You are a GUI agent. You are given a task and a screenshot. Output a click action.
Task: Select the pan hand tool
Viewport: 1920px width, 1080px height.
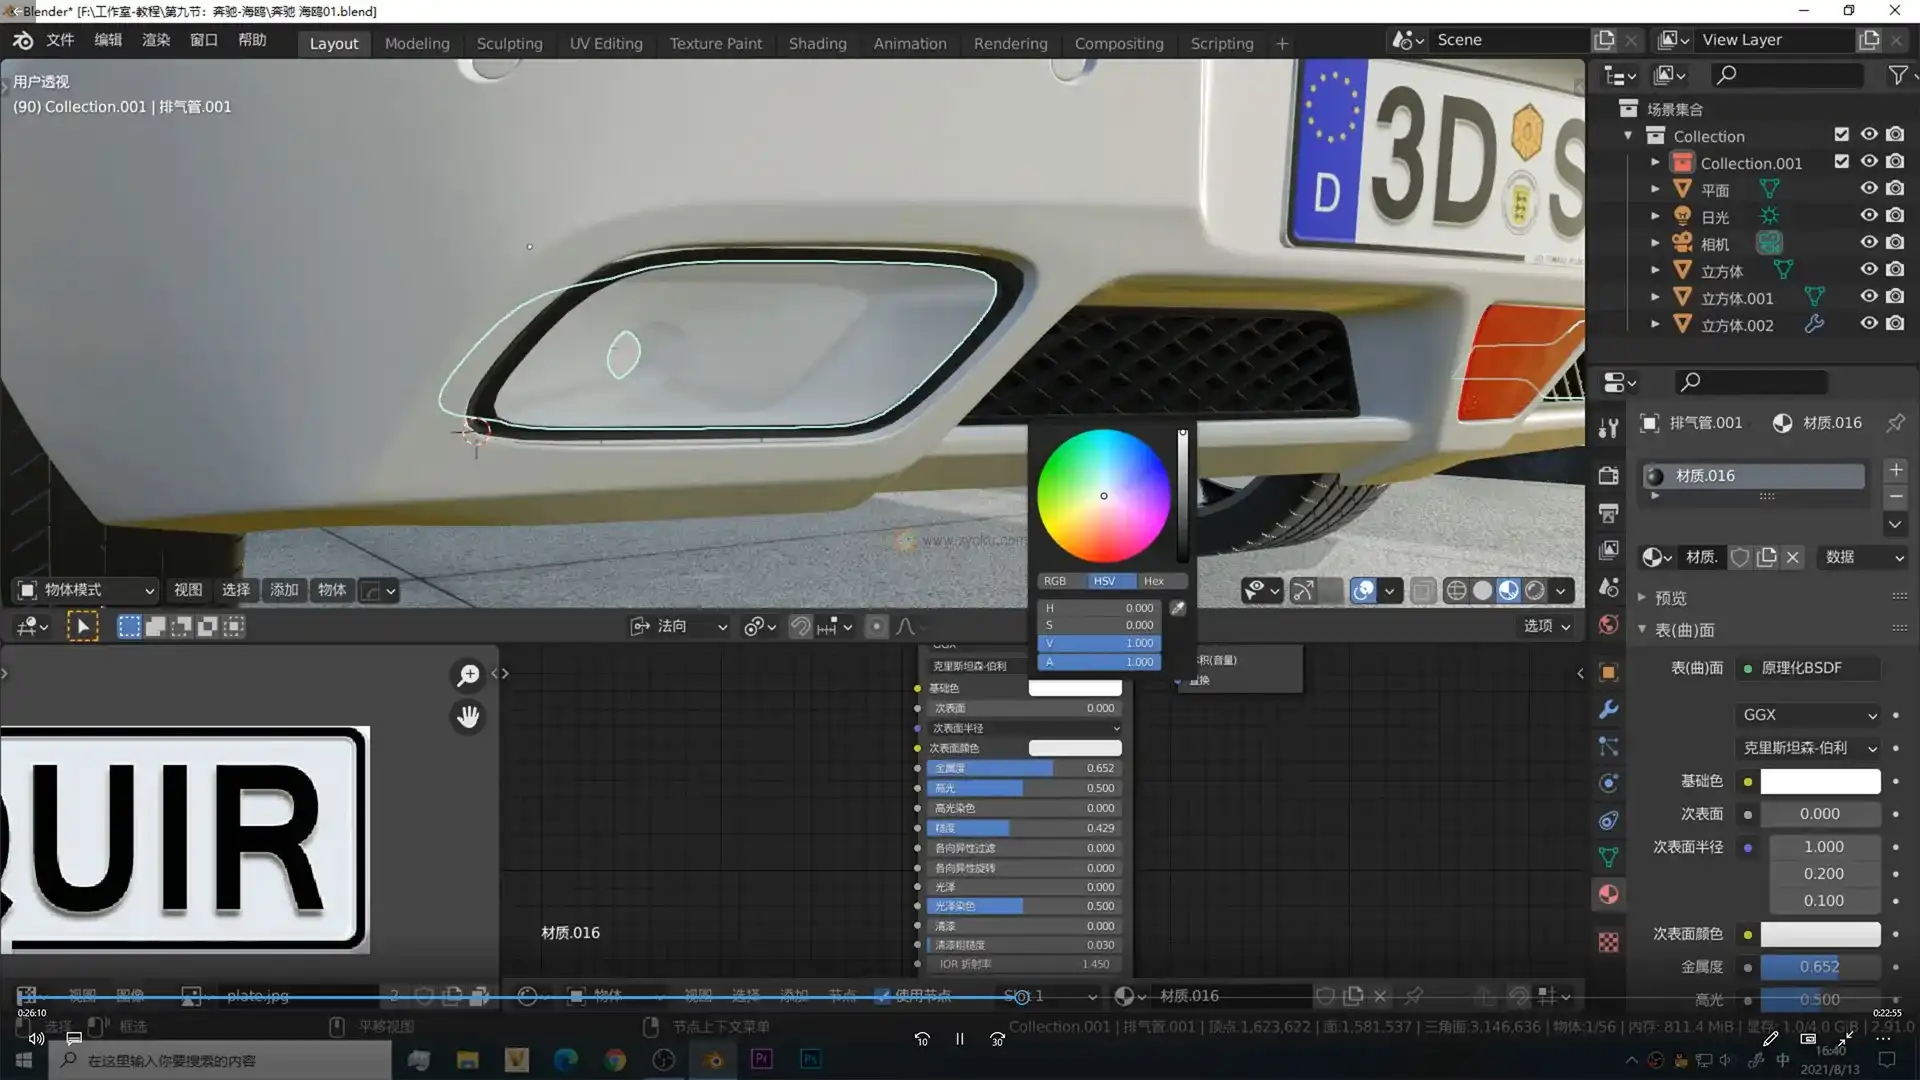pos(468,717)
